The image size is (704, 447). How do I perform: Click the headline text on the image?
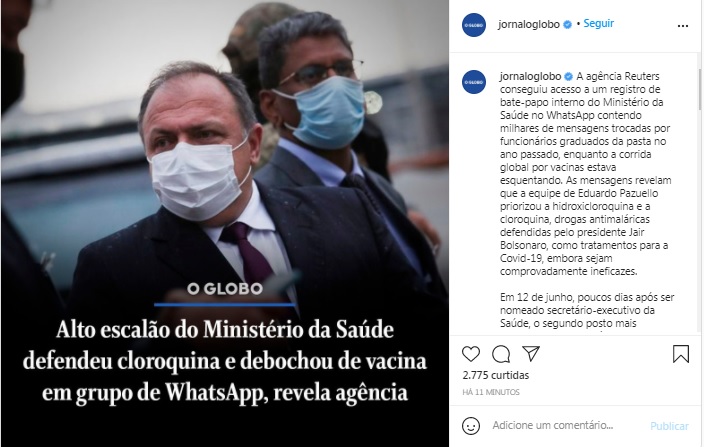pos(224,361)
